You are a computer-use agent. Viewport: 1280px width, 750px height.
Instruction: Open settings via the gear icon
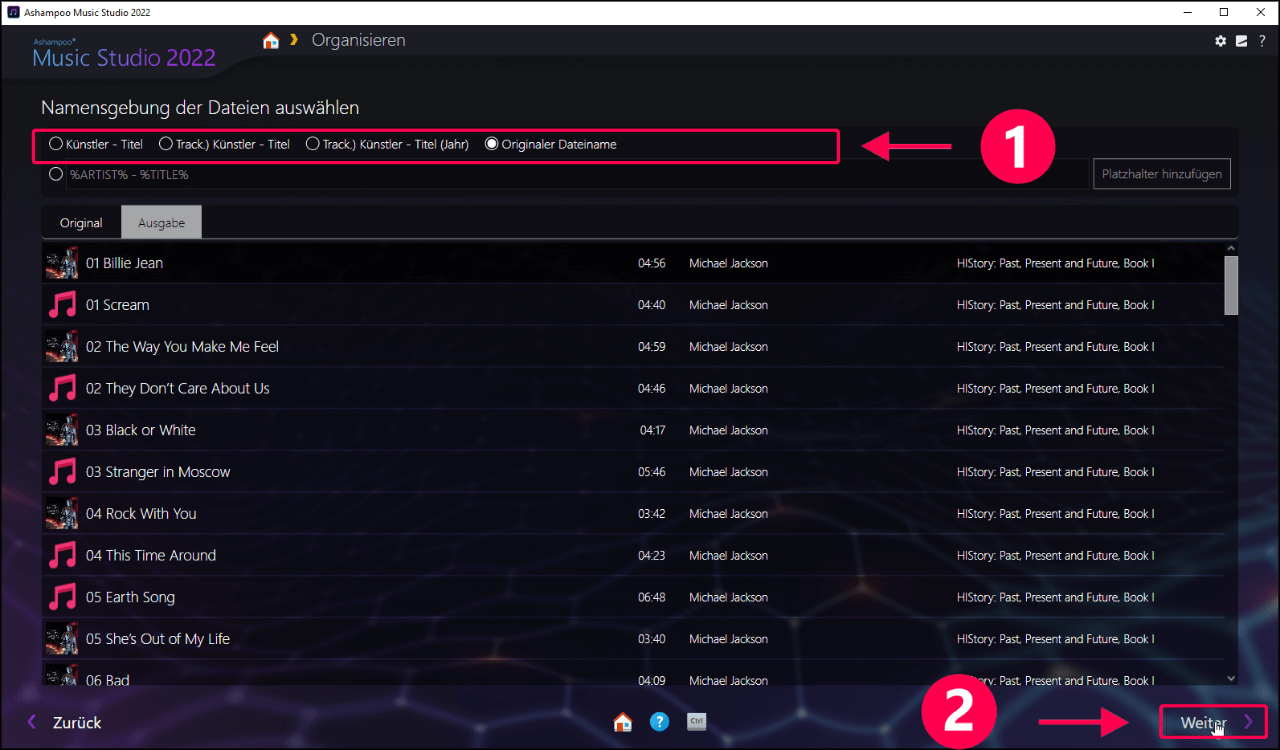[1220, 41]
